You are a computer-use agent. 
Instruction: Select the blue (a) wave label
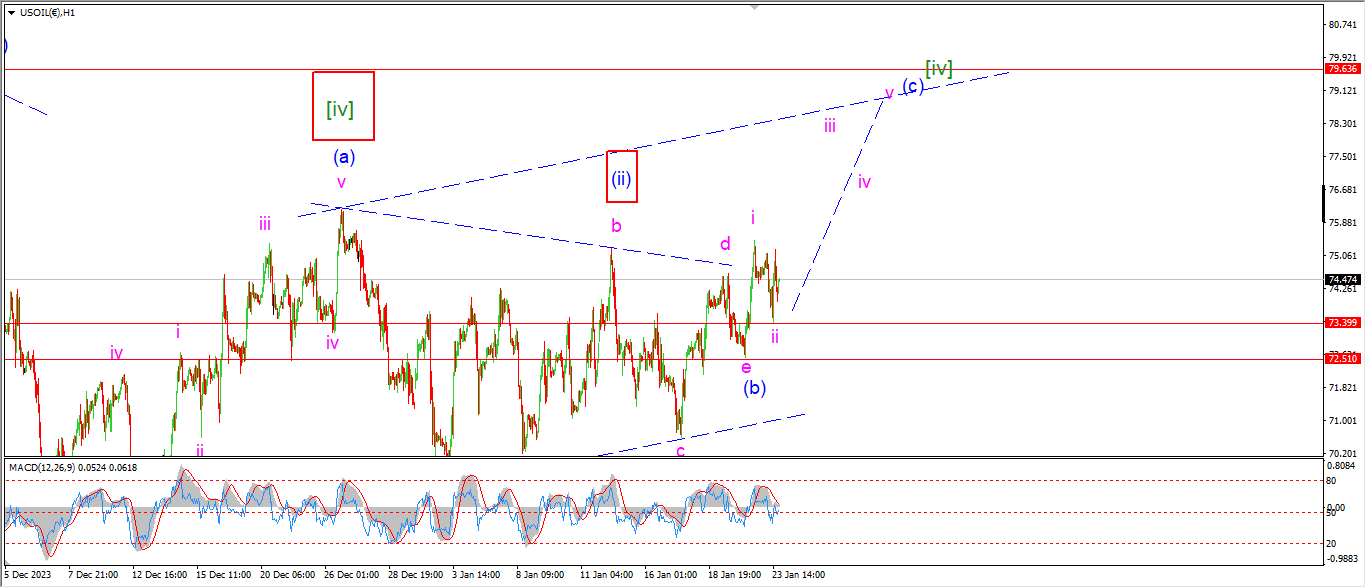(x=344, y=157)
